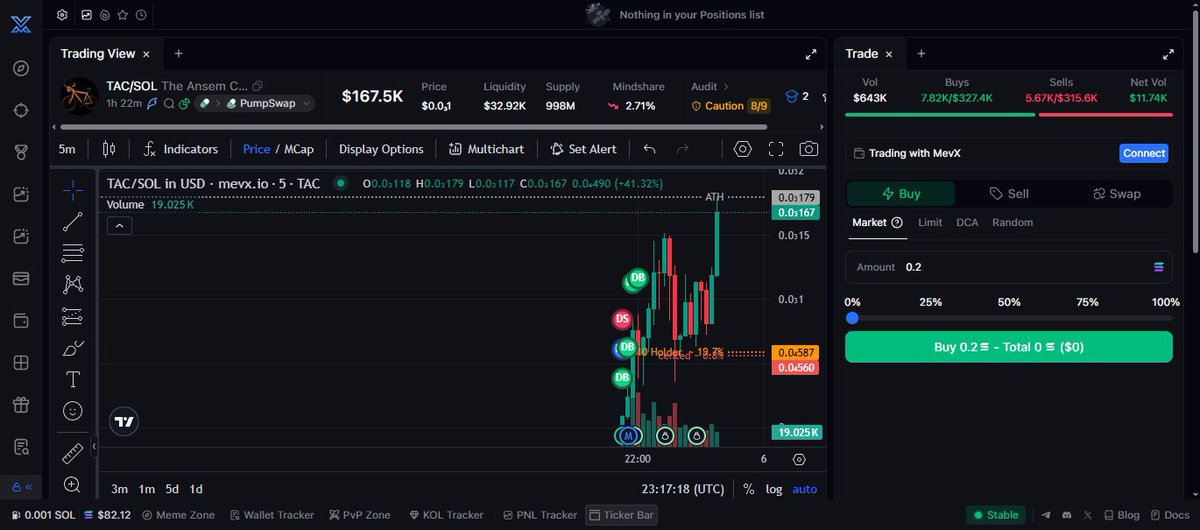The height and width of the screenshot is (530, 1200).
Task: Add a new tab next to Trading View
Action: coord(178,54)
